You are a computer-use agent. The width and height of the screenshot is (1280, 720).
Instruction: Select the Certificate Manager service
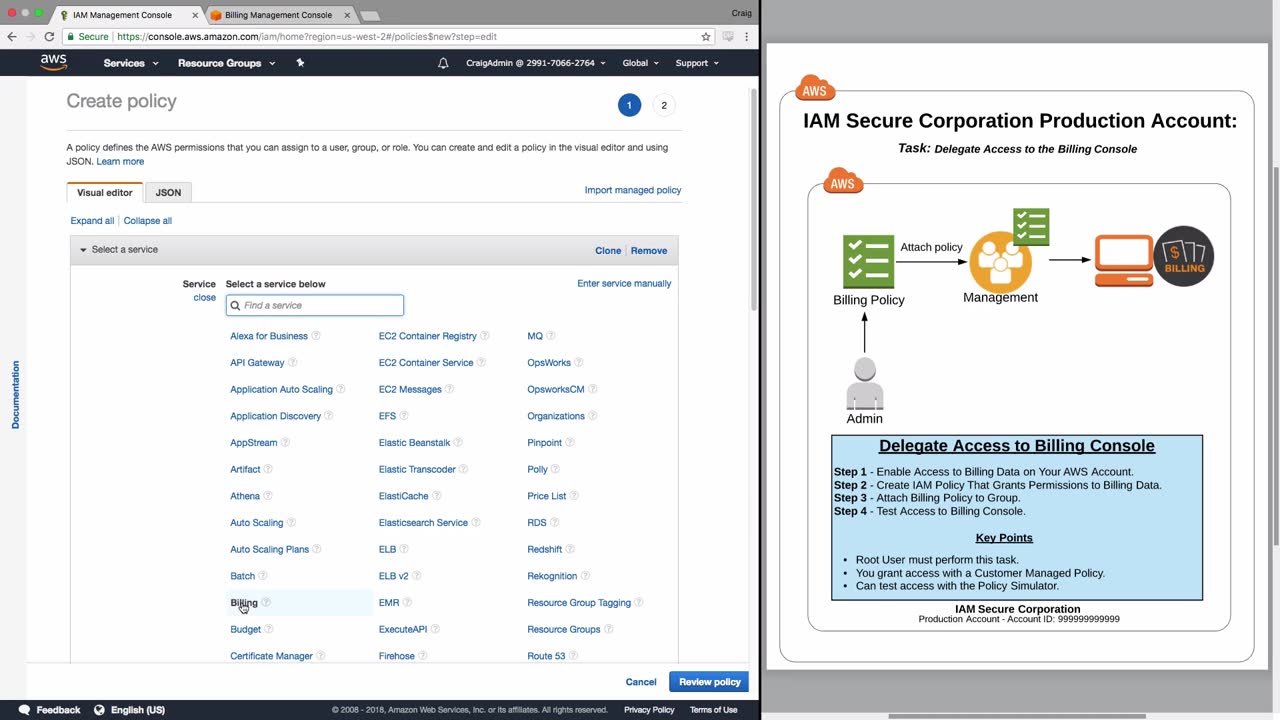pyautogui.click(x=271, y=656)
